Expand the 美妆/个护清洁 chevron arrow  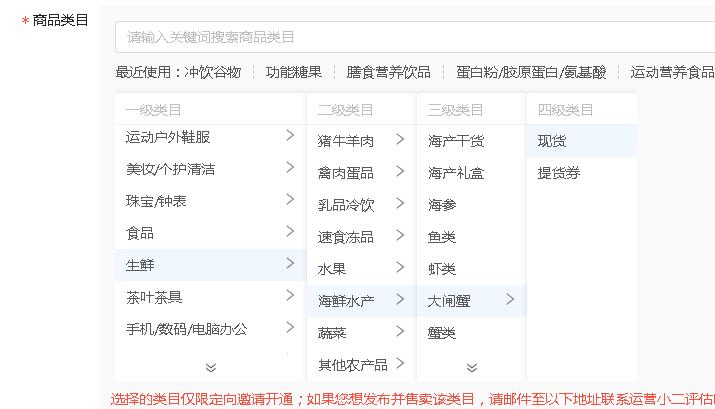[290, 167]
